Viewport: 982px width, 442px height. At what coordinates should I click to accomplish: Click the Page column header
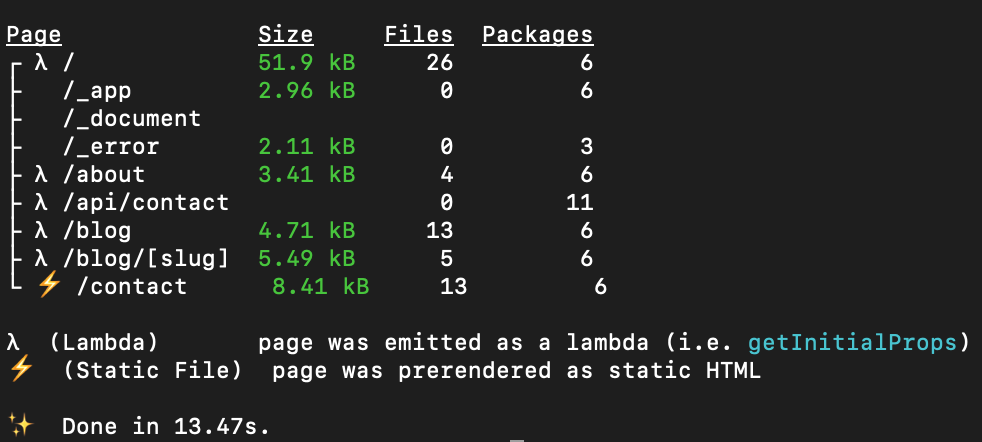[x=34, y=35]
